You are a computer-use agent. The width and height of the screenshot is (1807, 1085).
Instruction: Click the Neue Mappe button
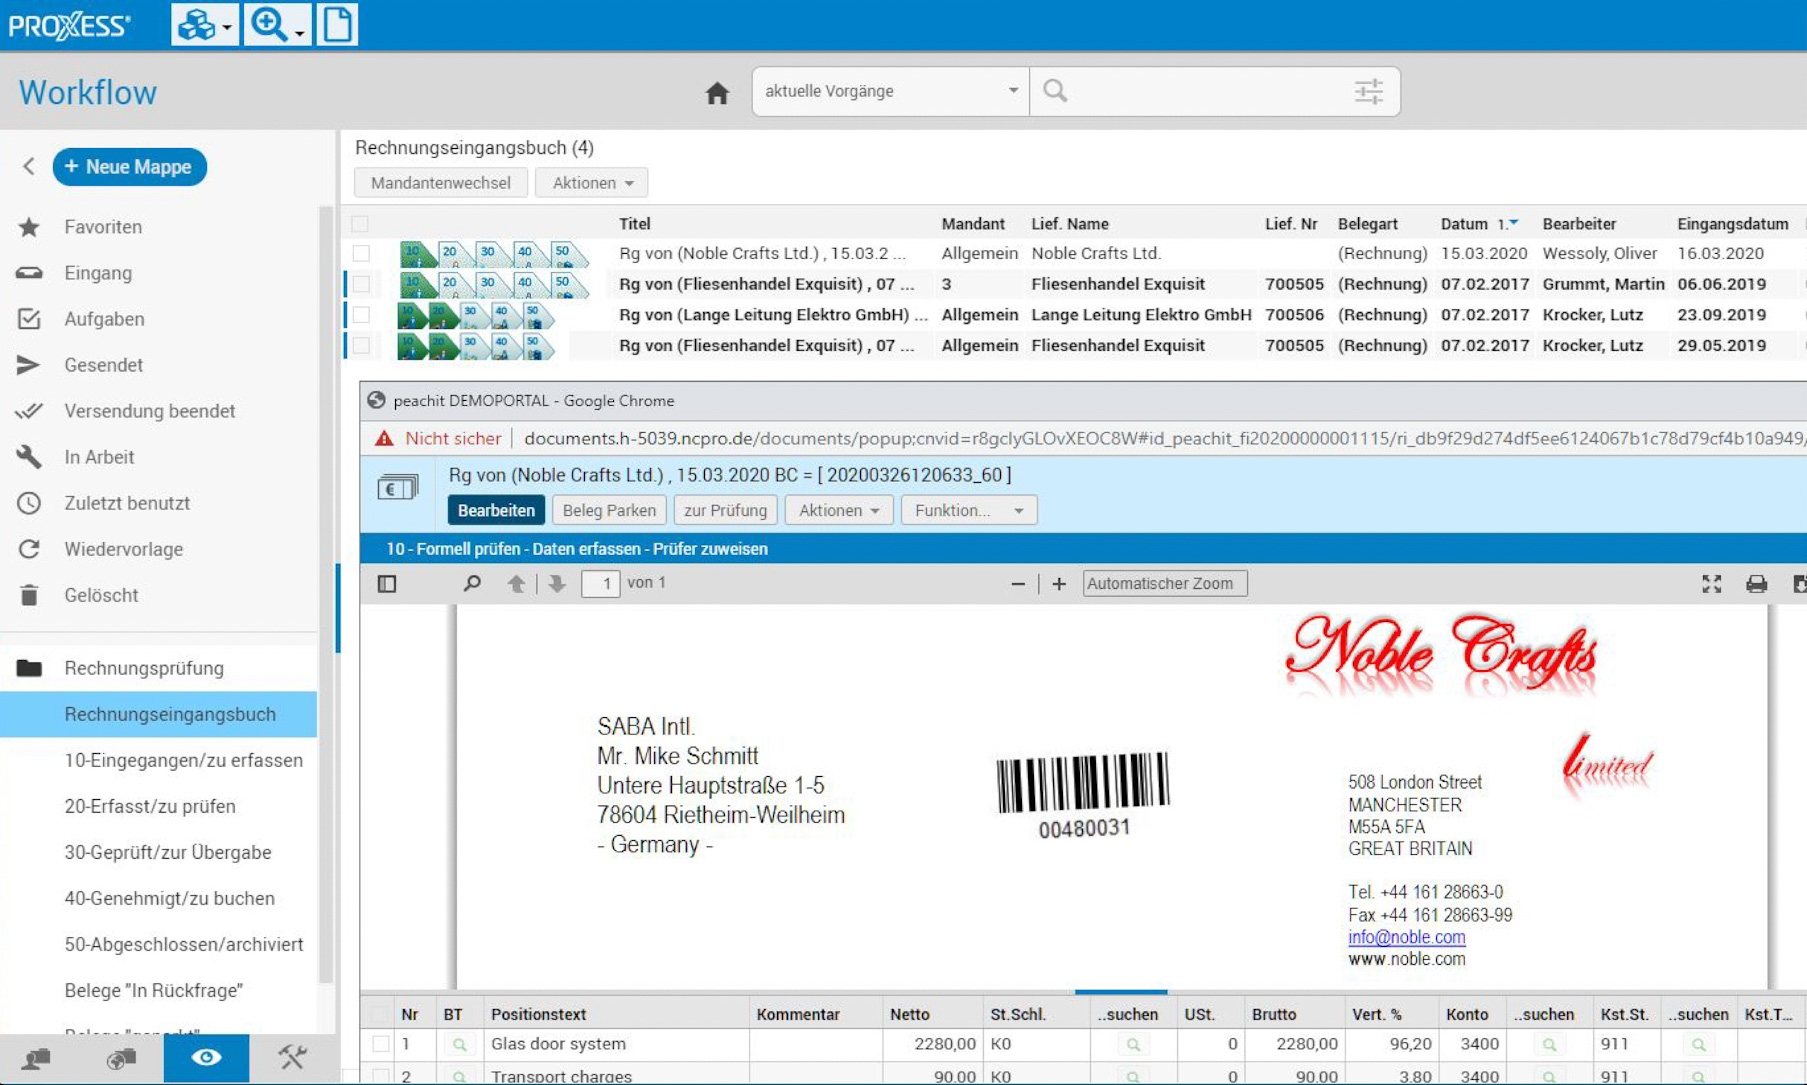pos(130,167)
